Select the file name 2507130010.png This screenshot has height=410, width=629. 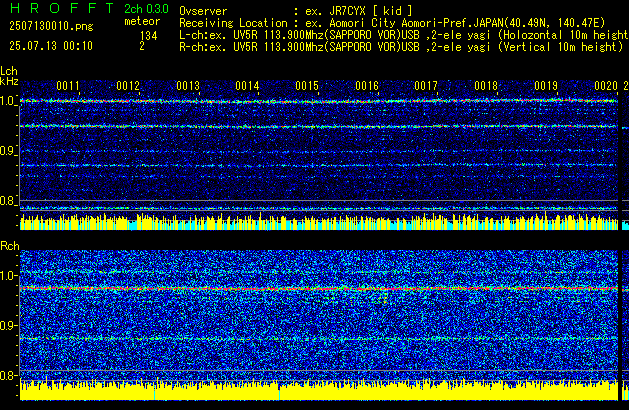coord(51,26)
